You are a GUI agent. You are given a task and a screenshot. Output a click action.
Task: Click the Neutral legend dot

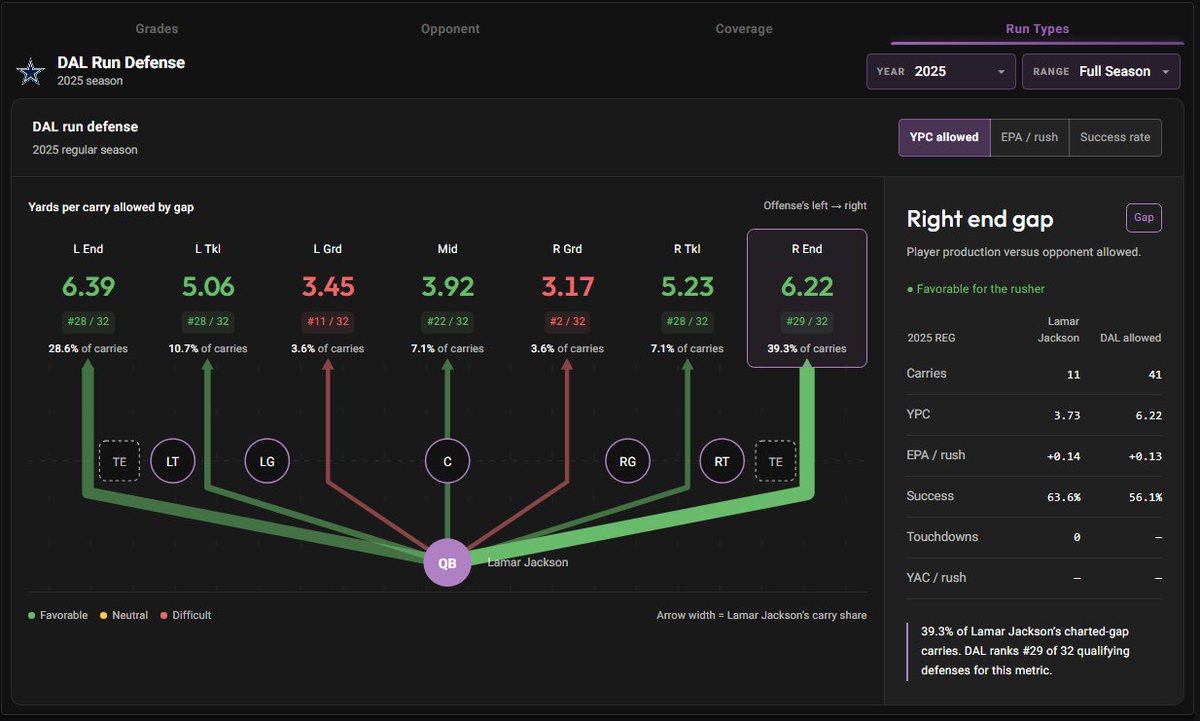(x=102, y=616)
